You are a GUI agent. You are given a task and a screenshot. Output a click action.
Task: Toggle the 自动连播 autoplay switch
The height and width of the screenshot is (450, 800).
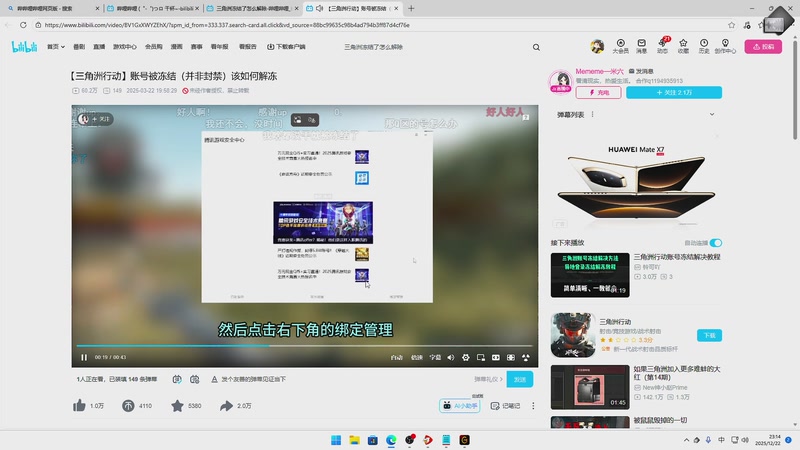pyautogui.click(x=716, y=243)
